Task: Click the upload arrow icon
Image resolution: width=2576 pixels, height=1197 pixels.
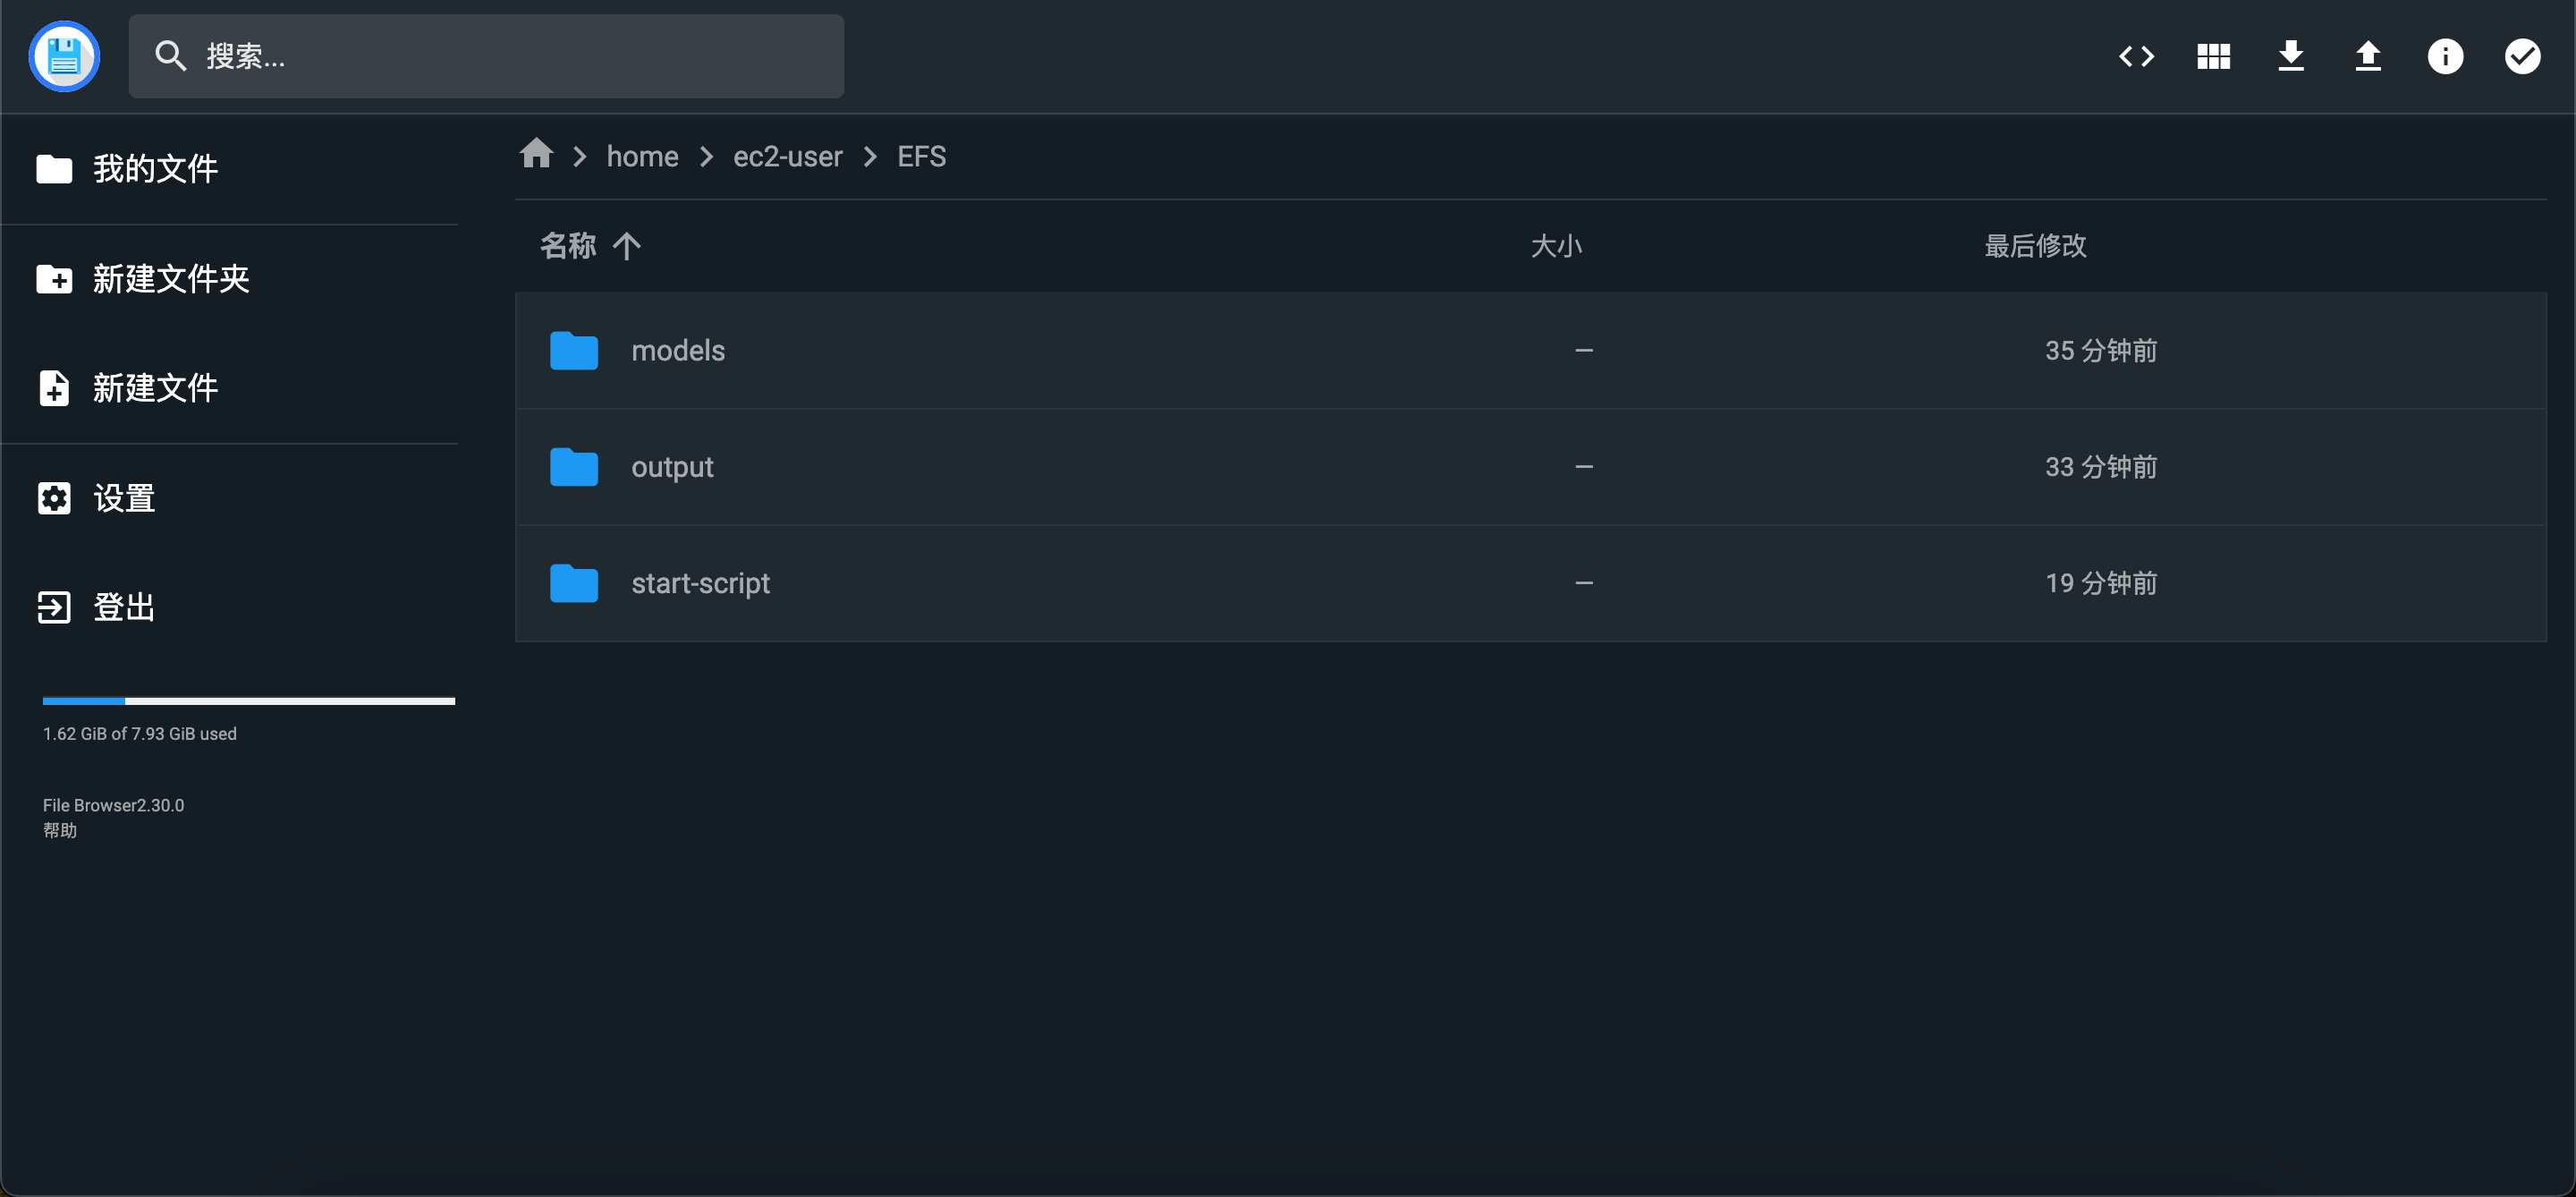Action: [2367, 56]
